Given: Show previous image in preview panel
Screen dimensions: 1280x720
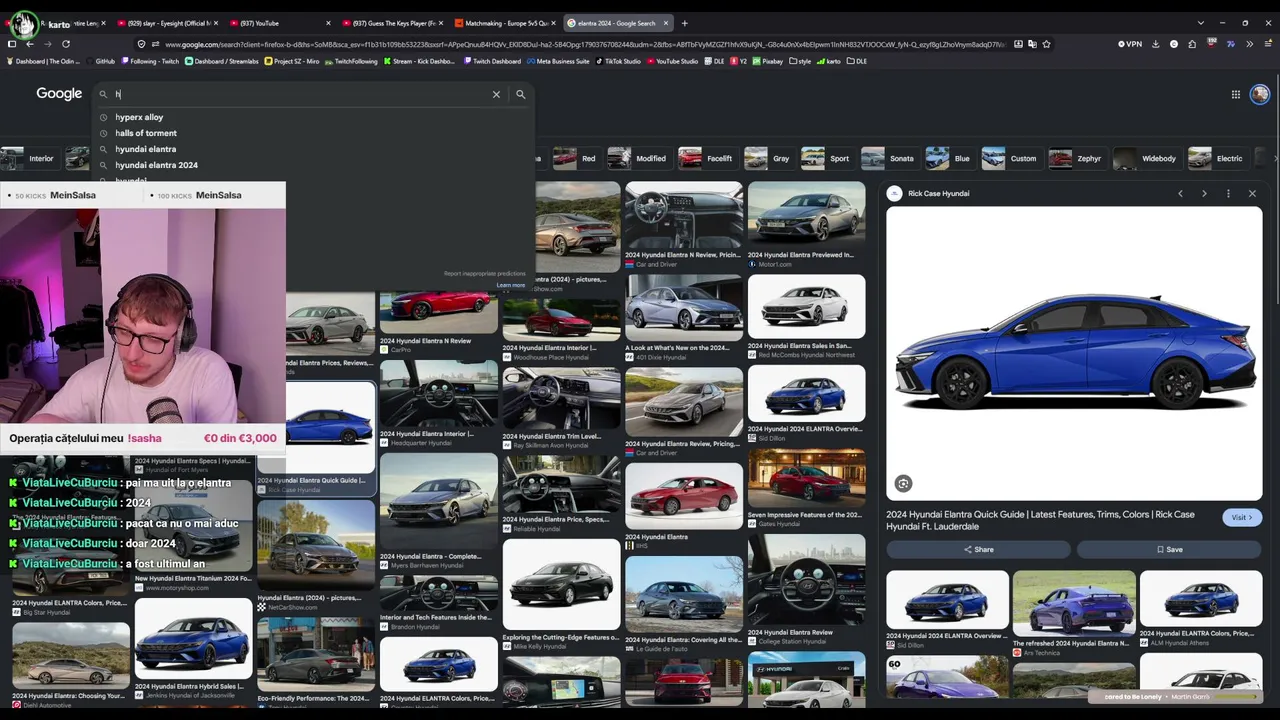Looking at the screenshot, I should [x=1180, y=193].
